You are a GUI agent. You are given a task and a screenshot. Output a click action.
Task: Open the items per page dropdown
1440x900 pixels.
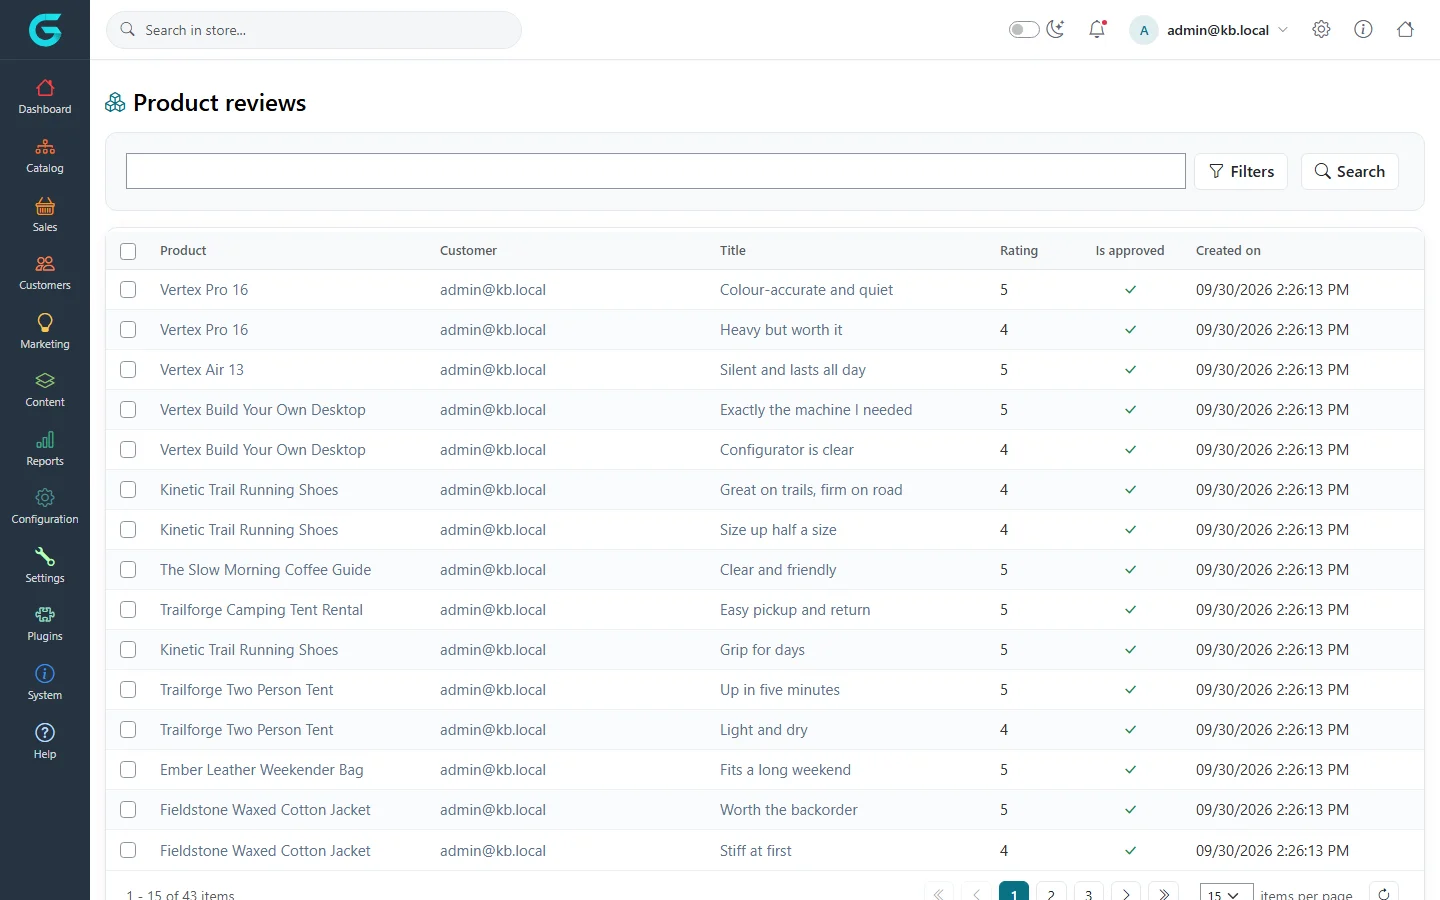1226,894
